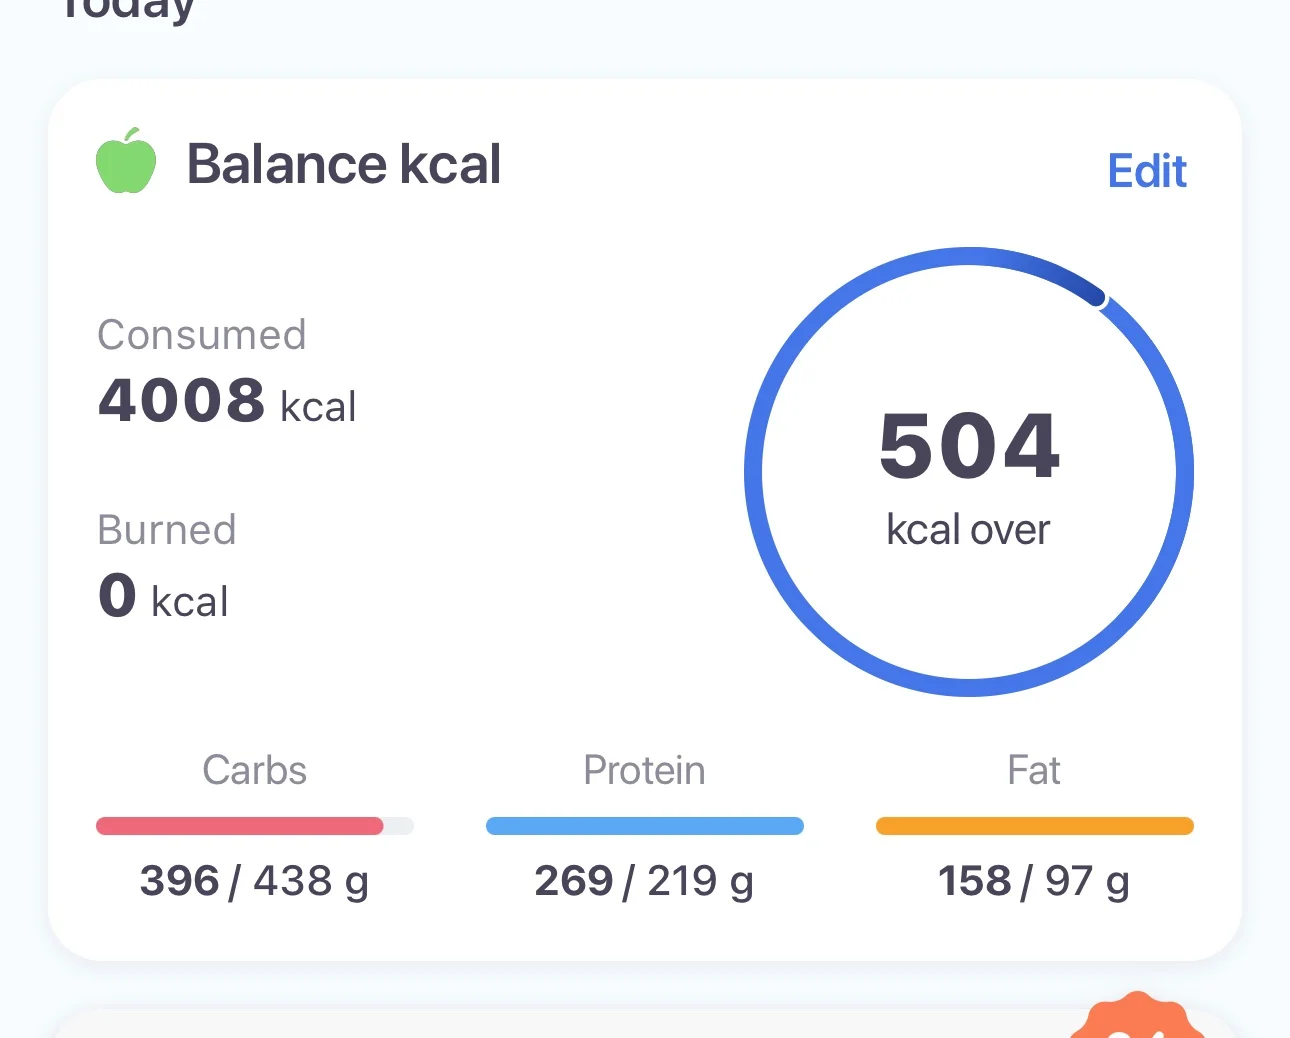Tap the kcal over label inside ring

pyautogui.click(x=968, y=530)
